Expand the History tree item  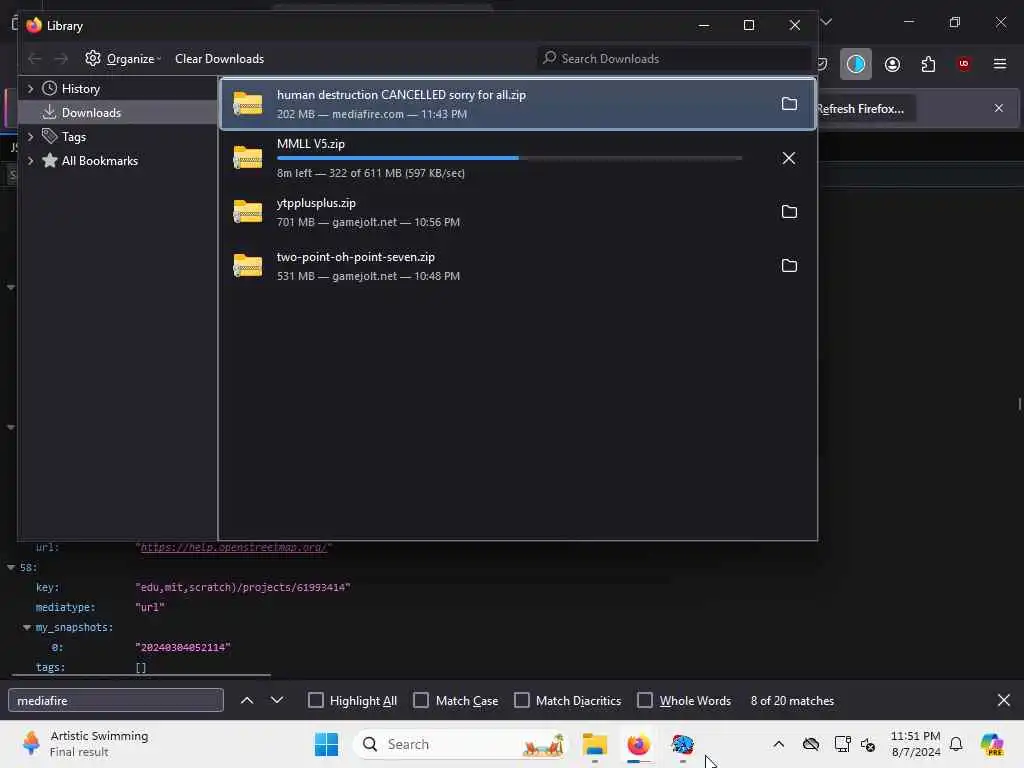coord(30,88)
